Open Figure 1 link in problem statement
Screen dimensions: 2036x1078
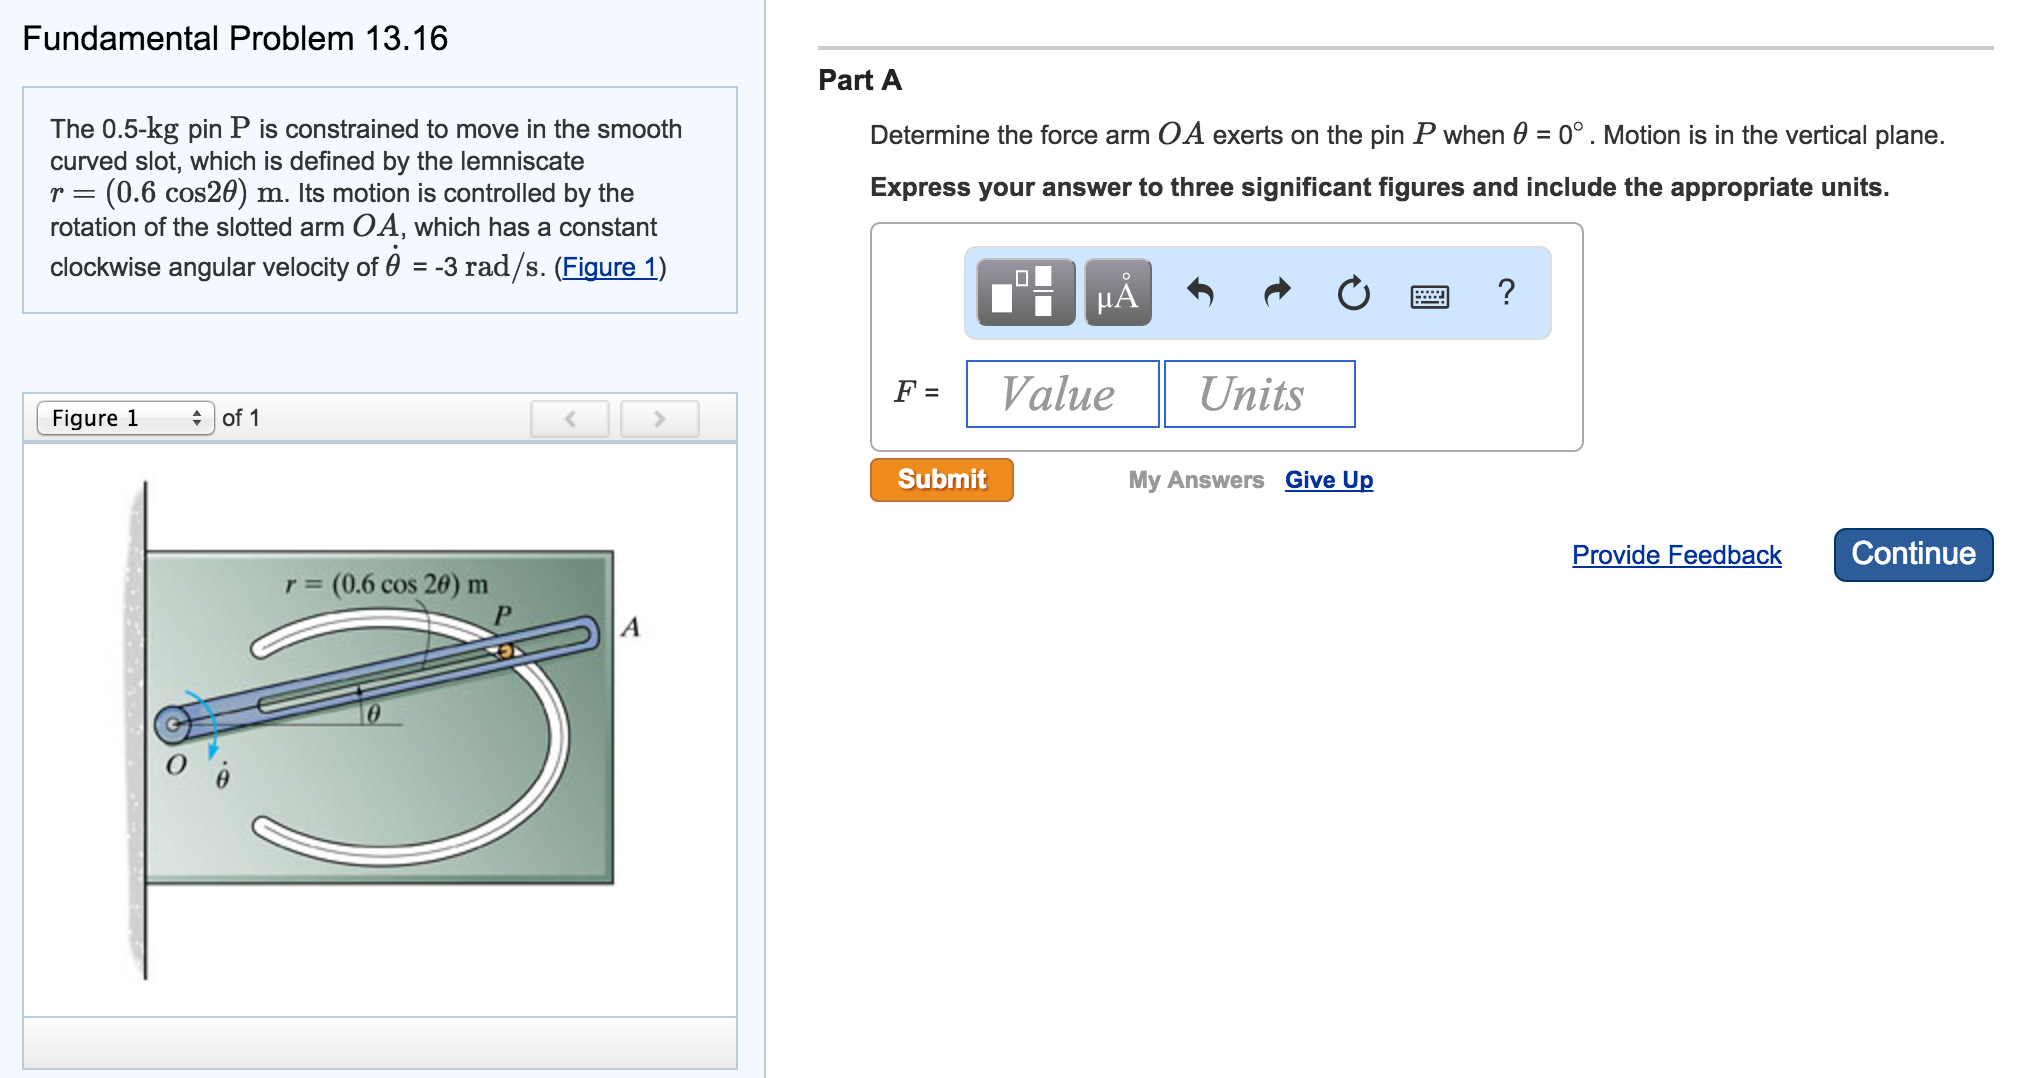pyautogui.click(x=611, y=267)
